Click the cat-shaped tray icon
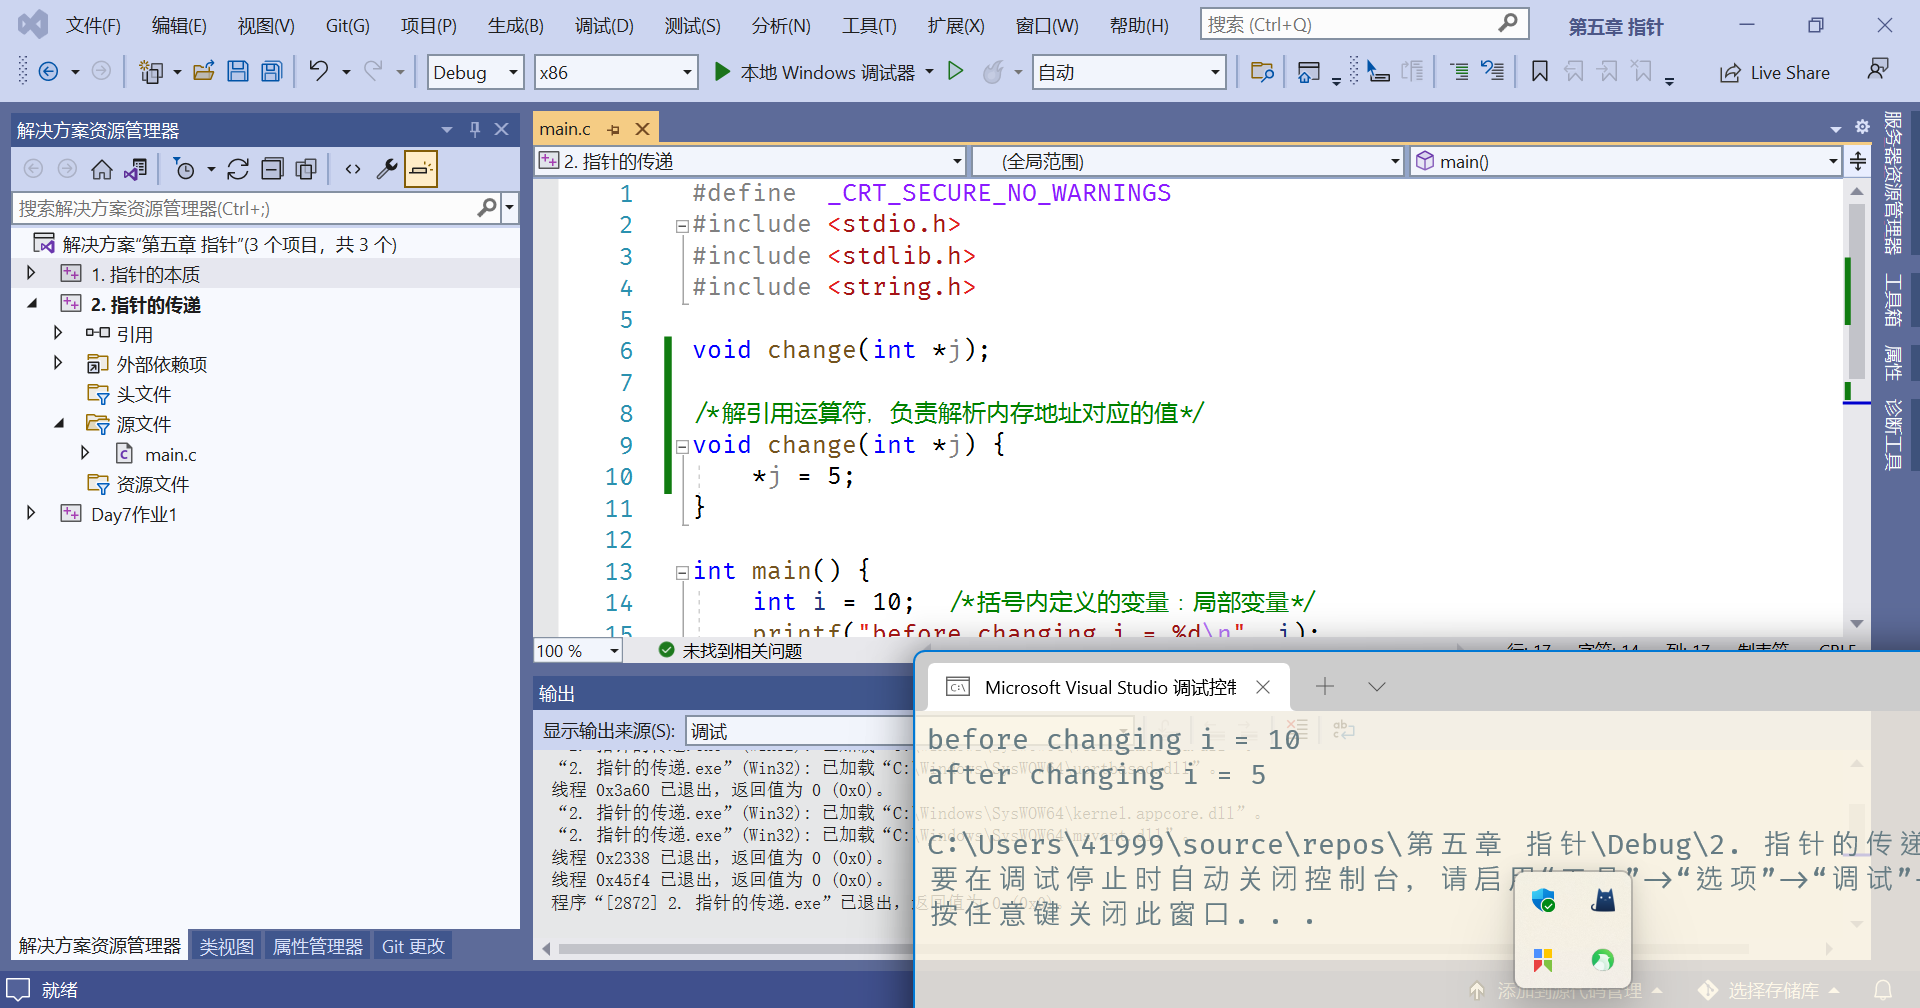 coord(1603,901)
